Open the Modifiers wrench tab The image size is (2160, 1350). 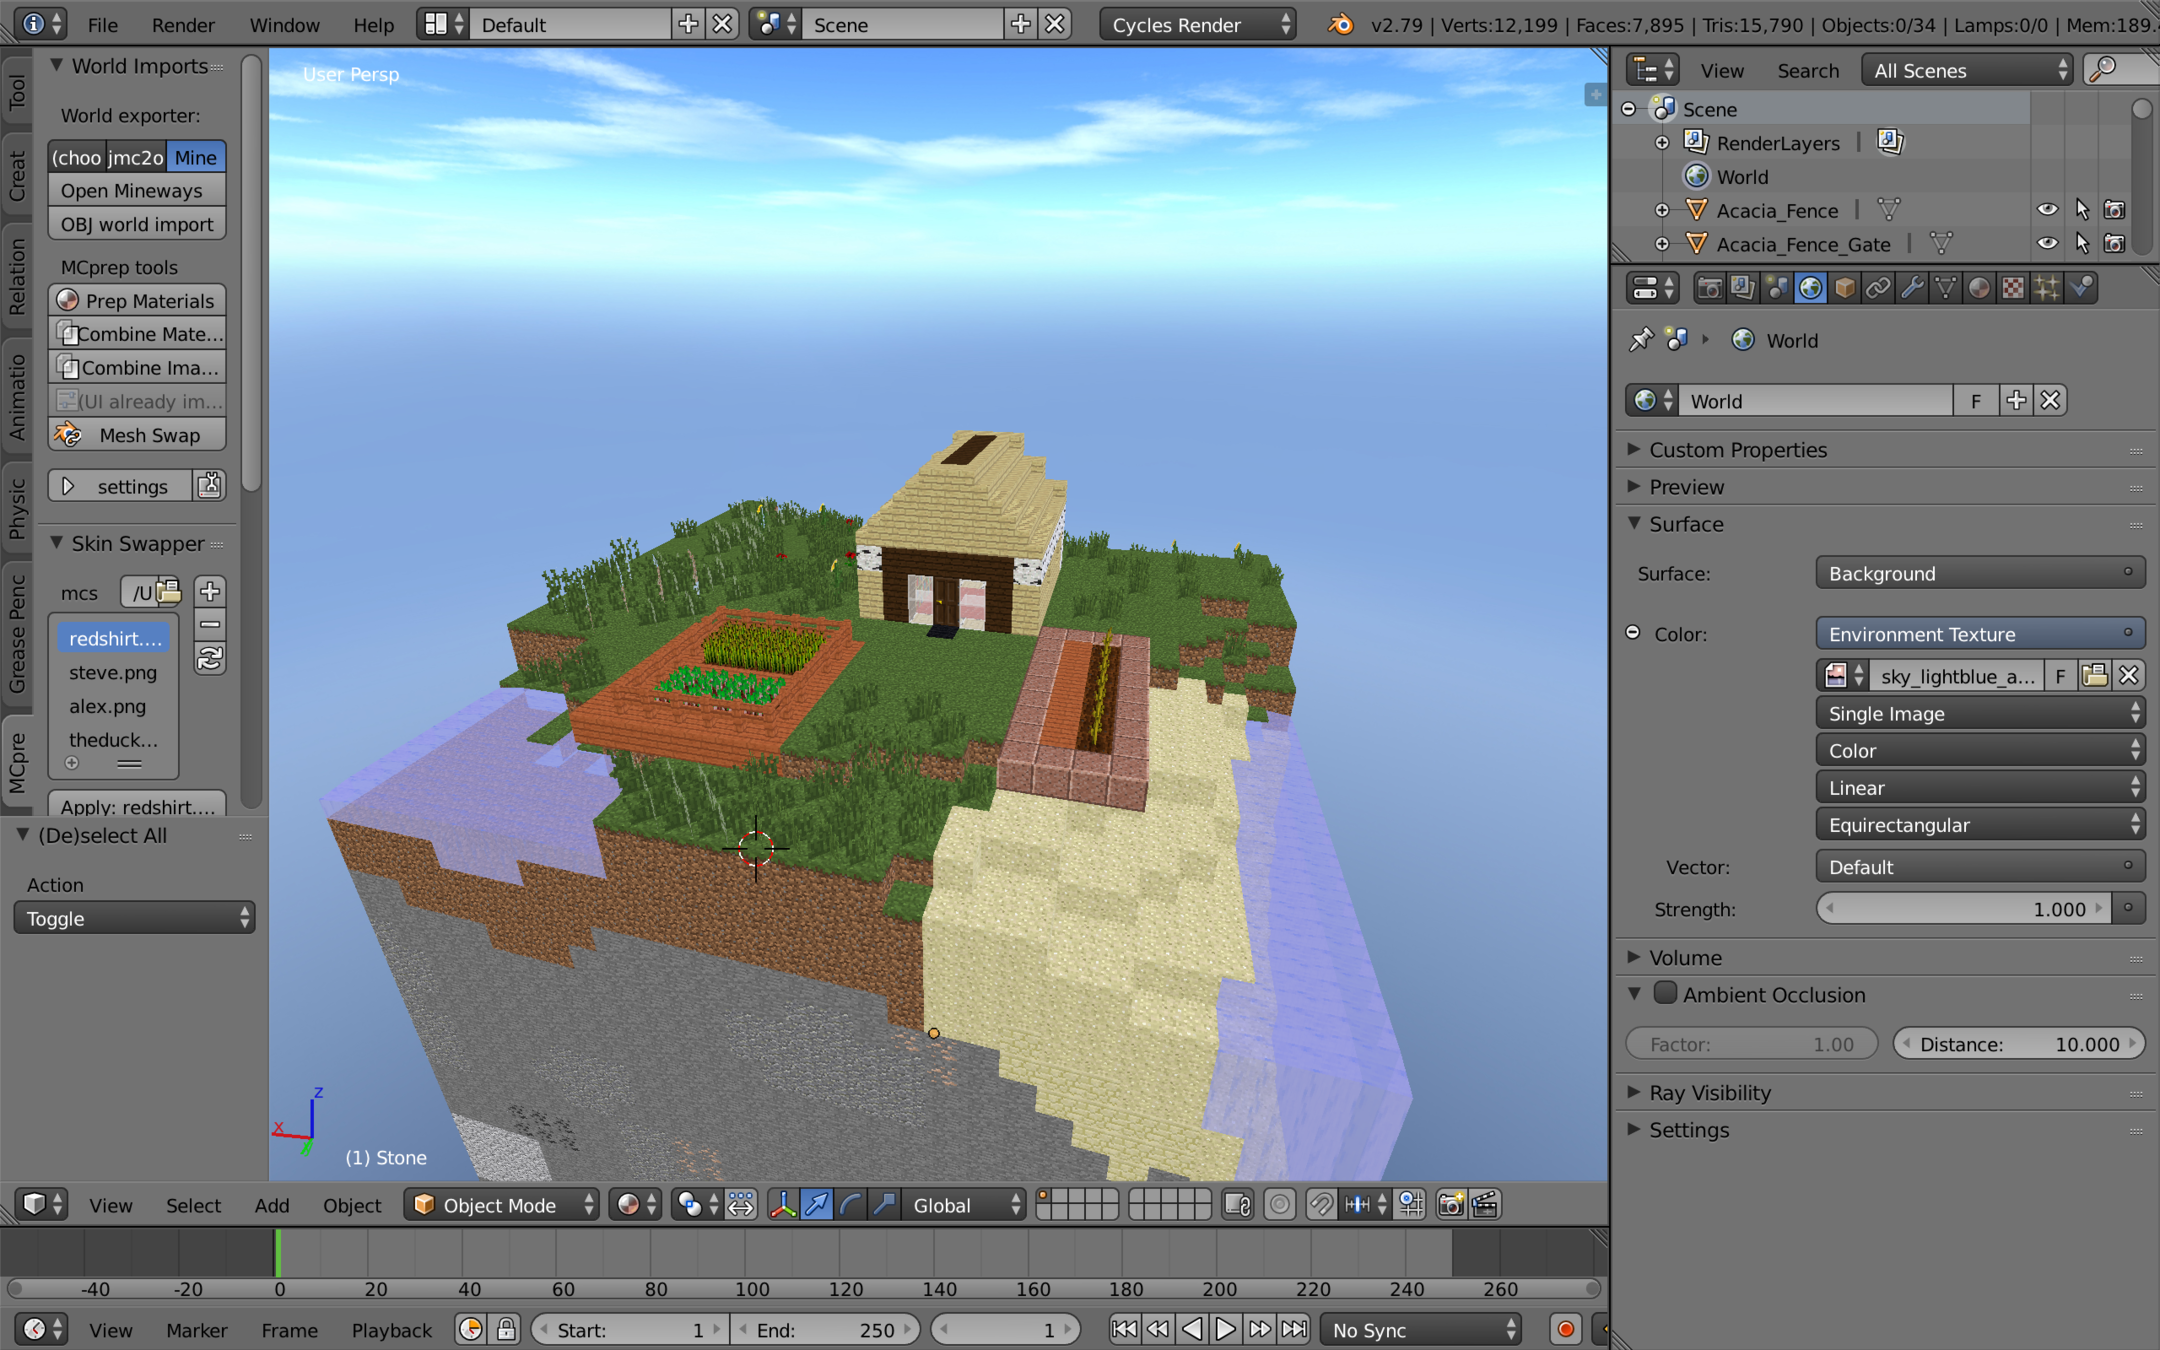click(1912, 289)
